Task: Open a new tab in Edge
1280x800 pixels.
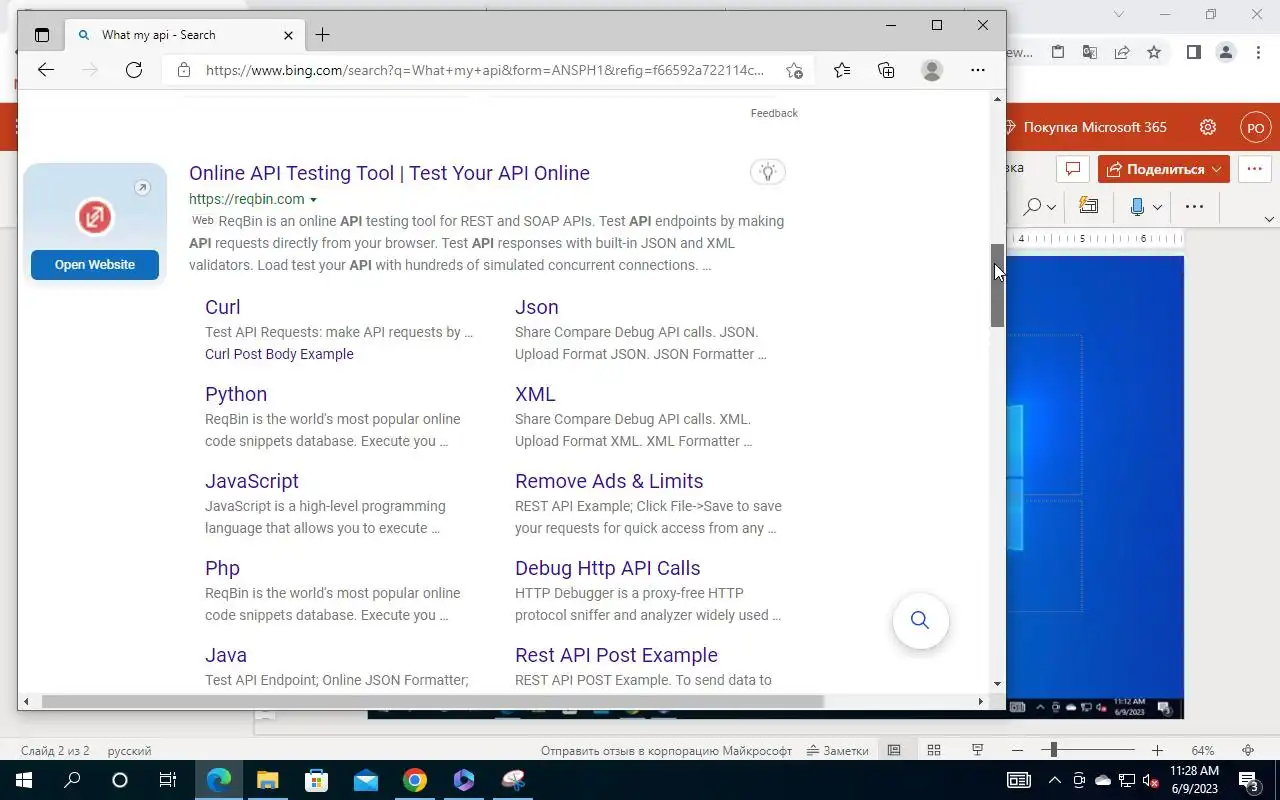Action: coord(322,35)
